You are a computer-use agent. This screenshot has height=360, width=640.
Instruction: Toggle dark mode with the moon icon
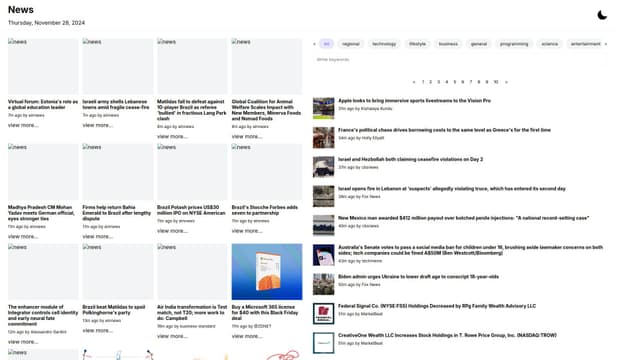click(602, 16)
